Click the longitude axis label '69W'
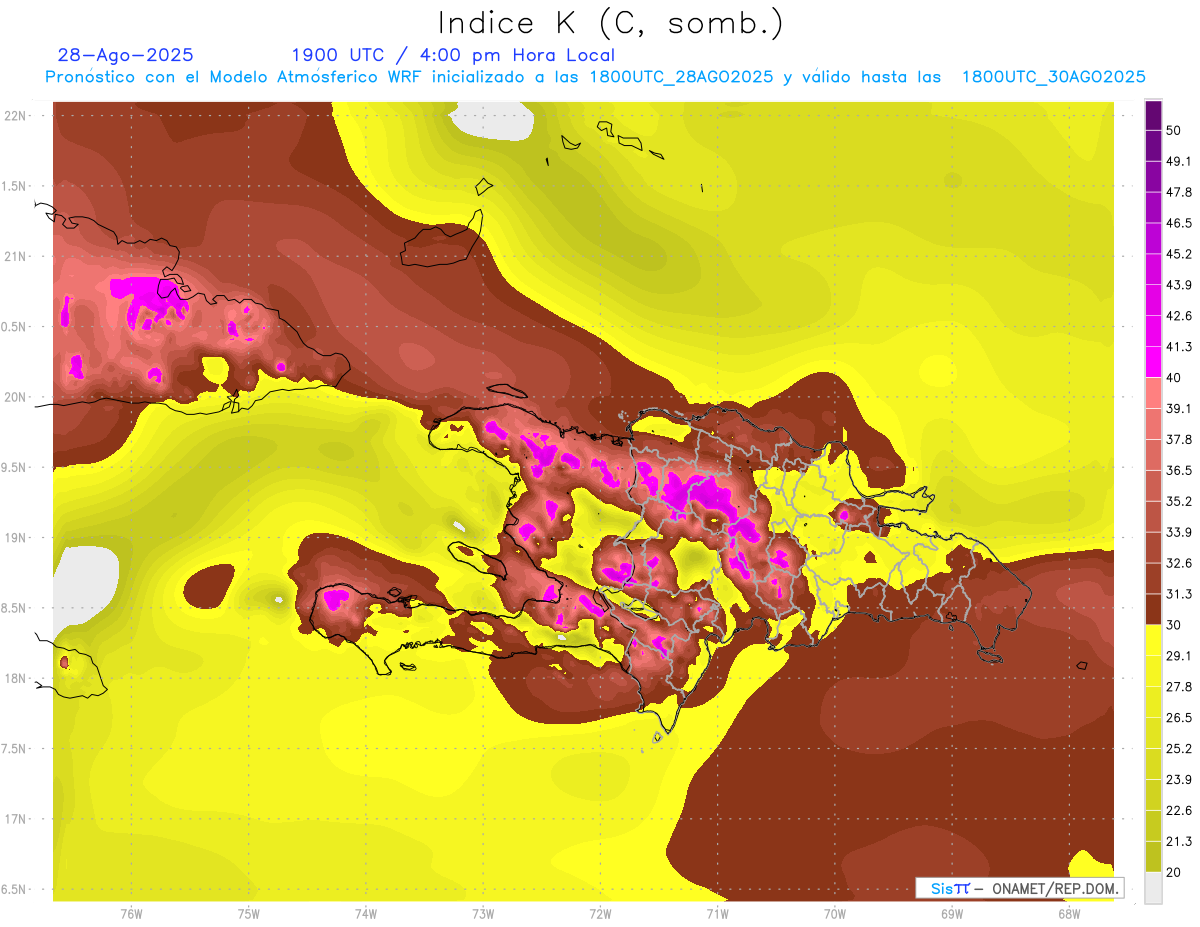This screenshot has width=1200, height=927. pyautogui.click(x=952, y=913)
